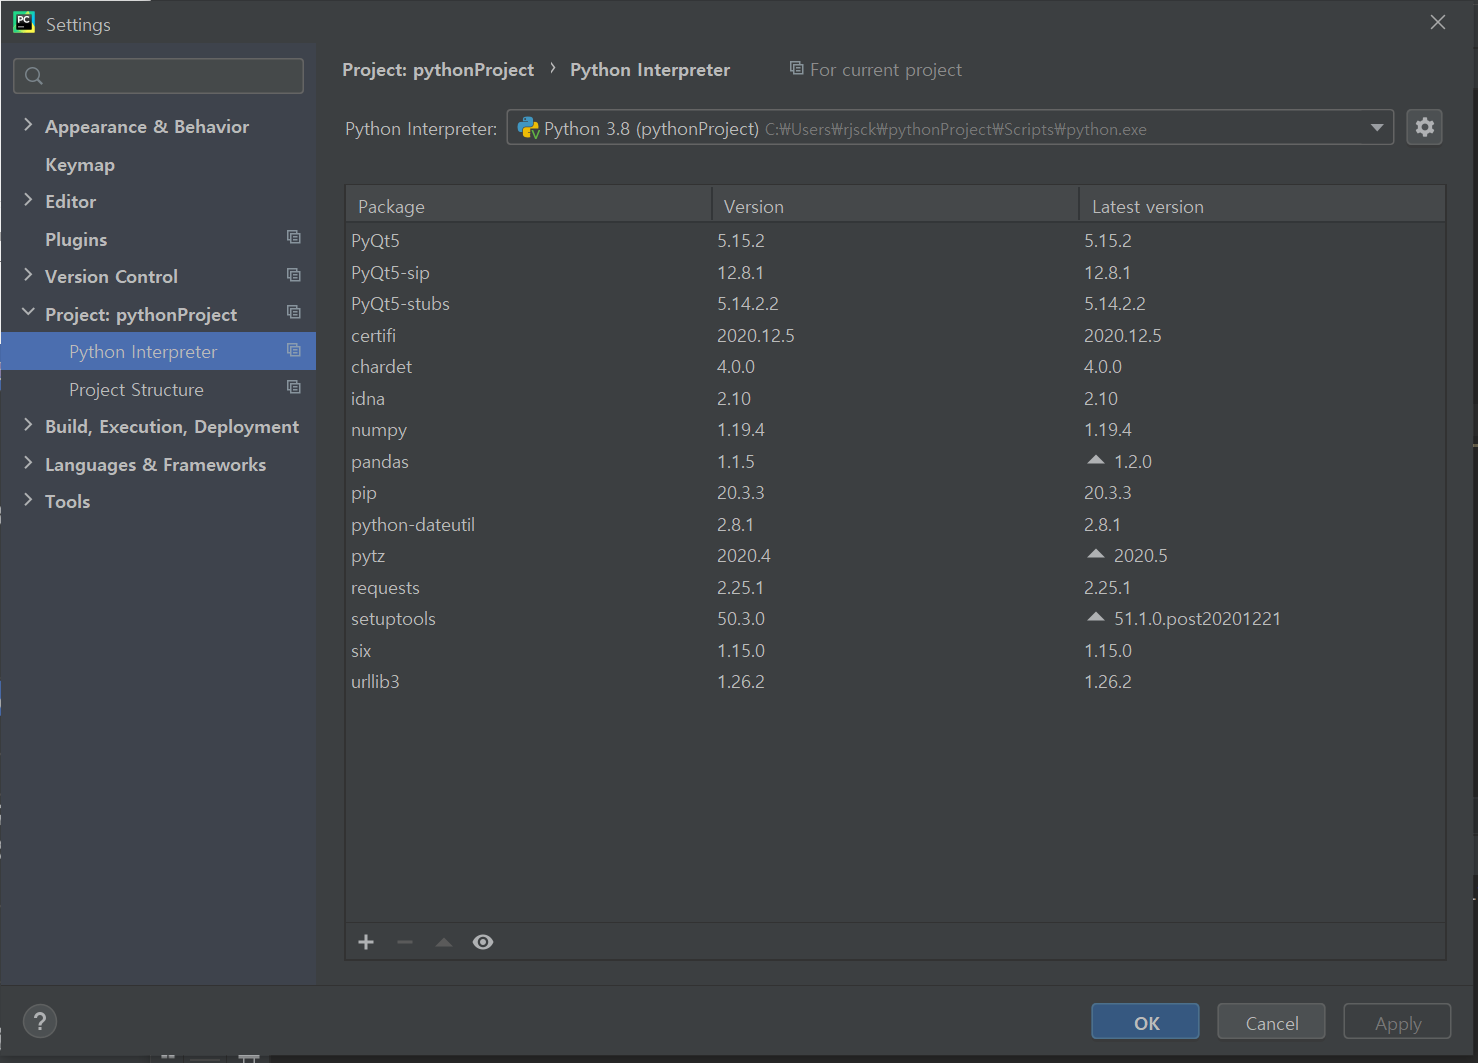Select the setuptools package row
The image size is (1478, 1063).
point(895,619)
